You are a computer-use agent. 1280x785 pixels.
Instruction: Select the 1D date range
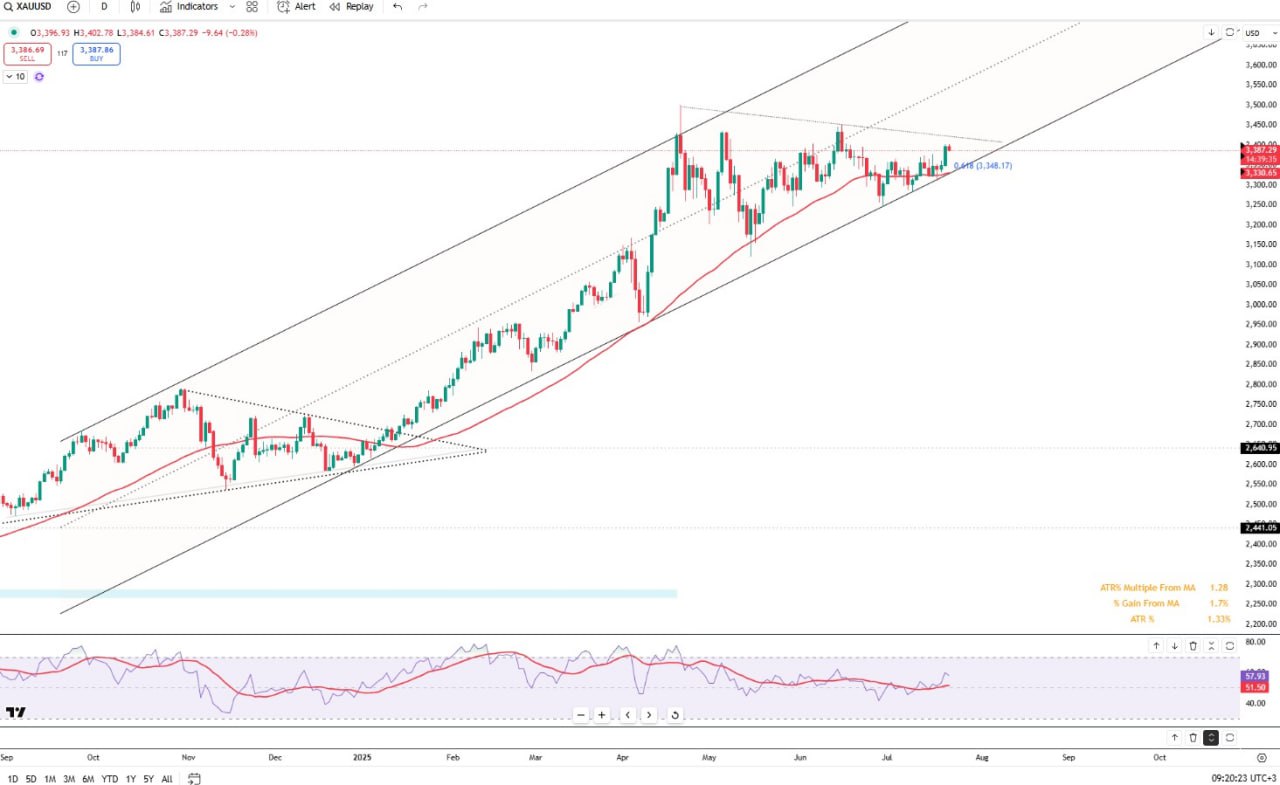pyautogui.click(x=12, y=779)
